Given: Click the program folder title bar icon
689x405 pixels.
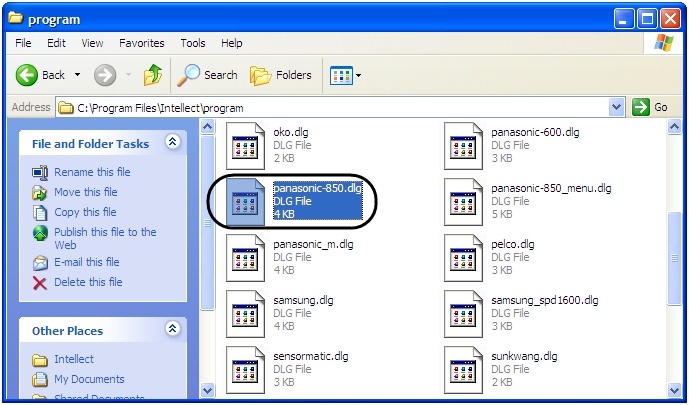Looking at the screenshot, I should 16,18.
